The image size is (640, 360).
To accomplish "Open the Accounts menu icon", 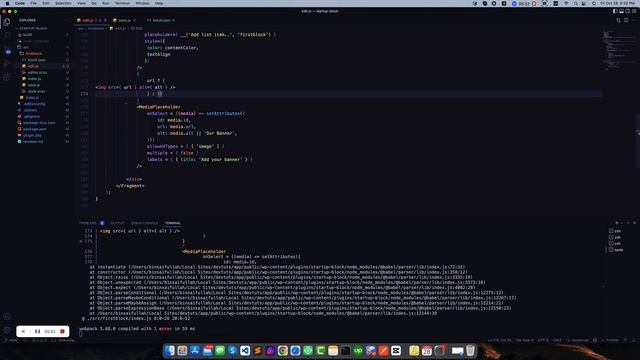I will click(7, 316).
